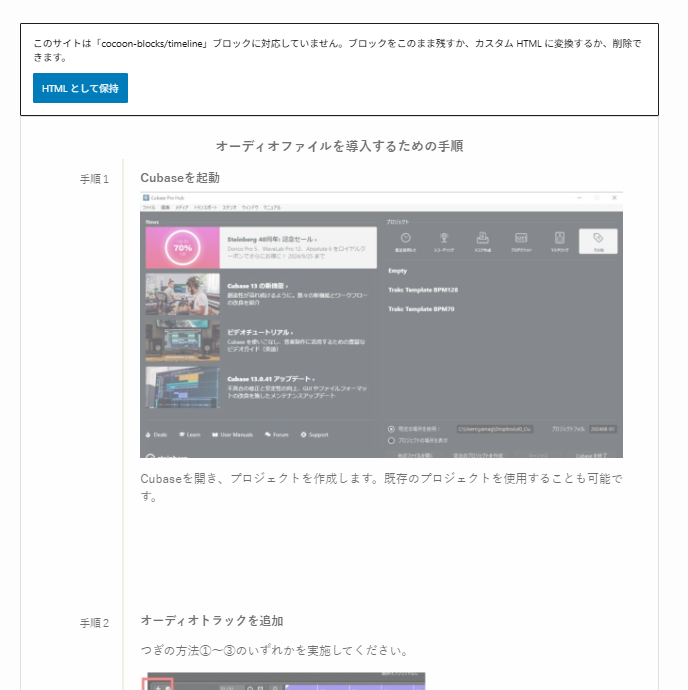688x690 pixels.
Task: Click the User Manuals book icon link
Action: coord(232,435)
